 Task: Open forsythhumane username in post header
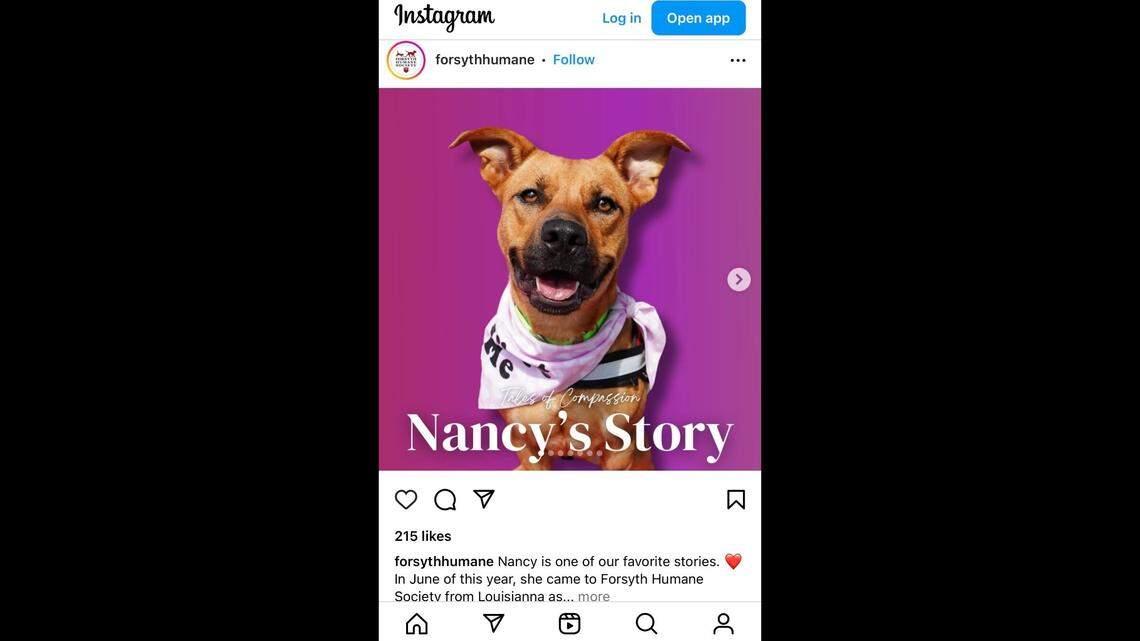click(485, 60)
